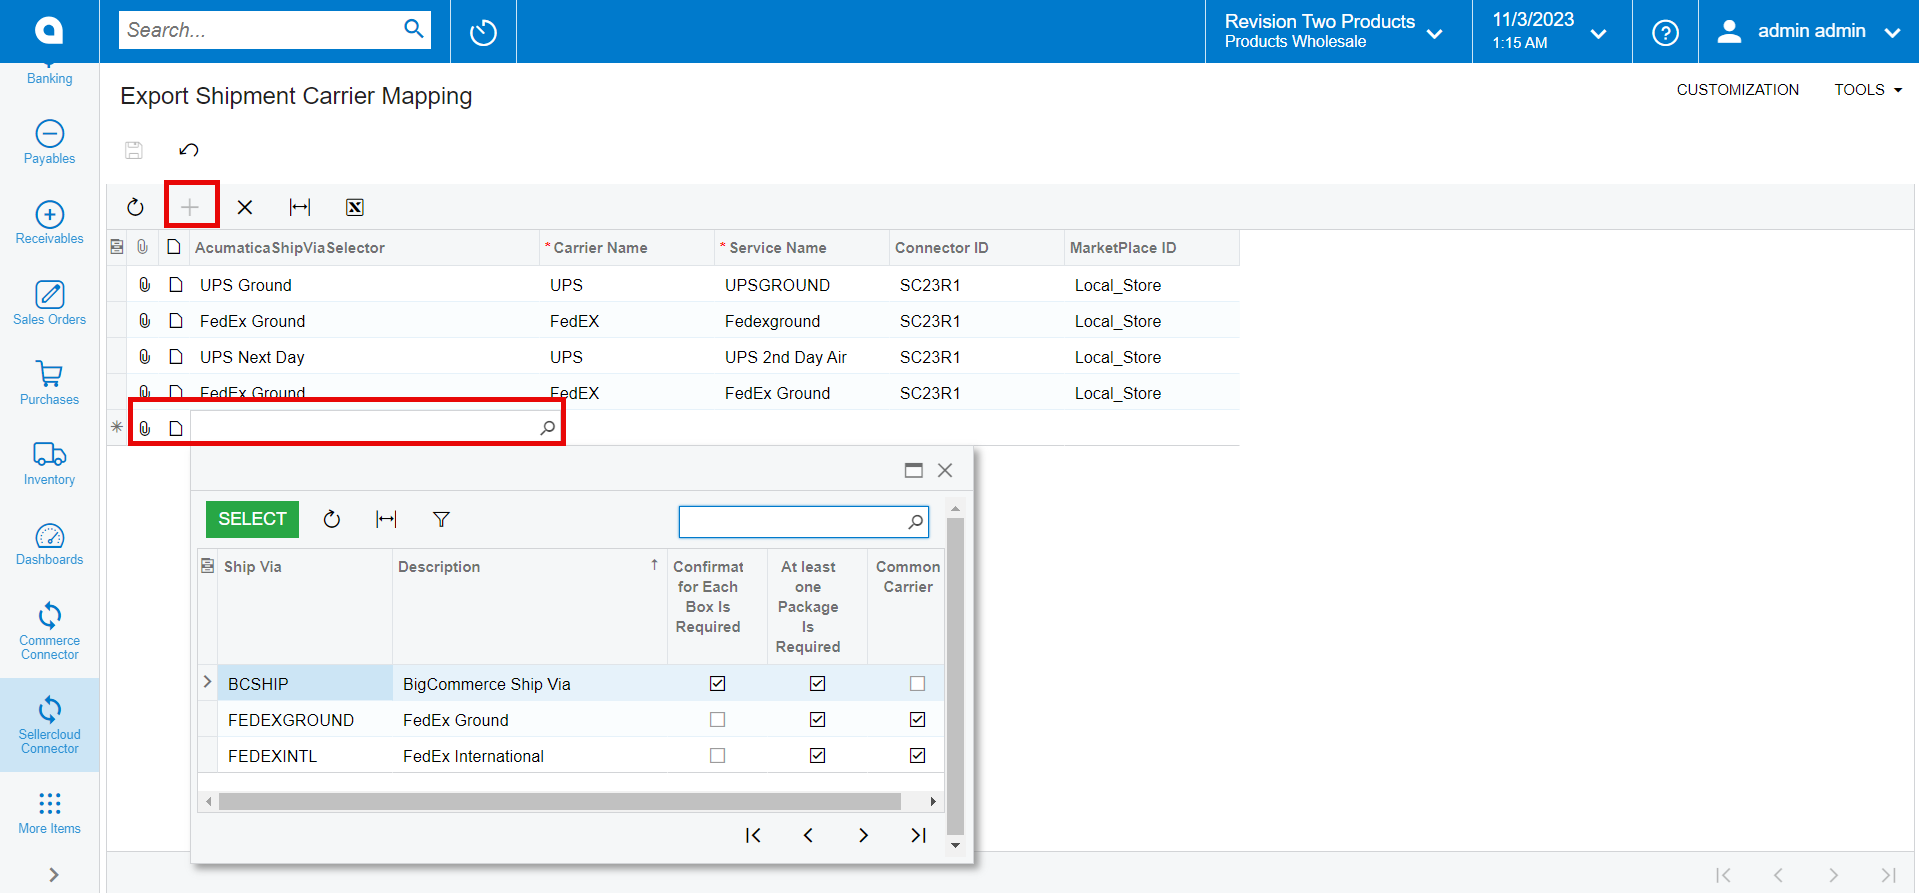Image resolution: width=1919 pixels, height=893 pixels.
Task: Go to next page of lookup
Action: pos(863,835)
